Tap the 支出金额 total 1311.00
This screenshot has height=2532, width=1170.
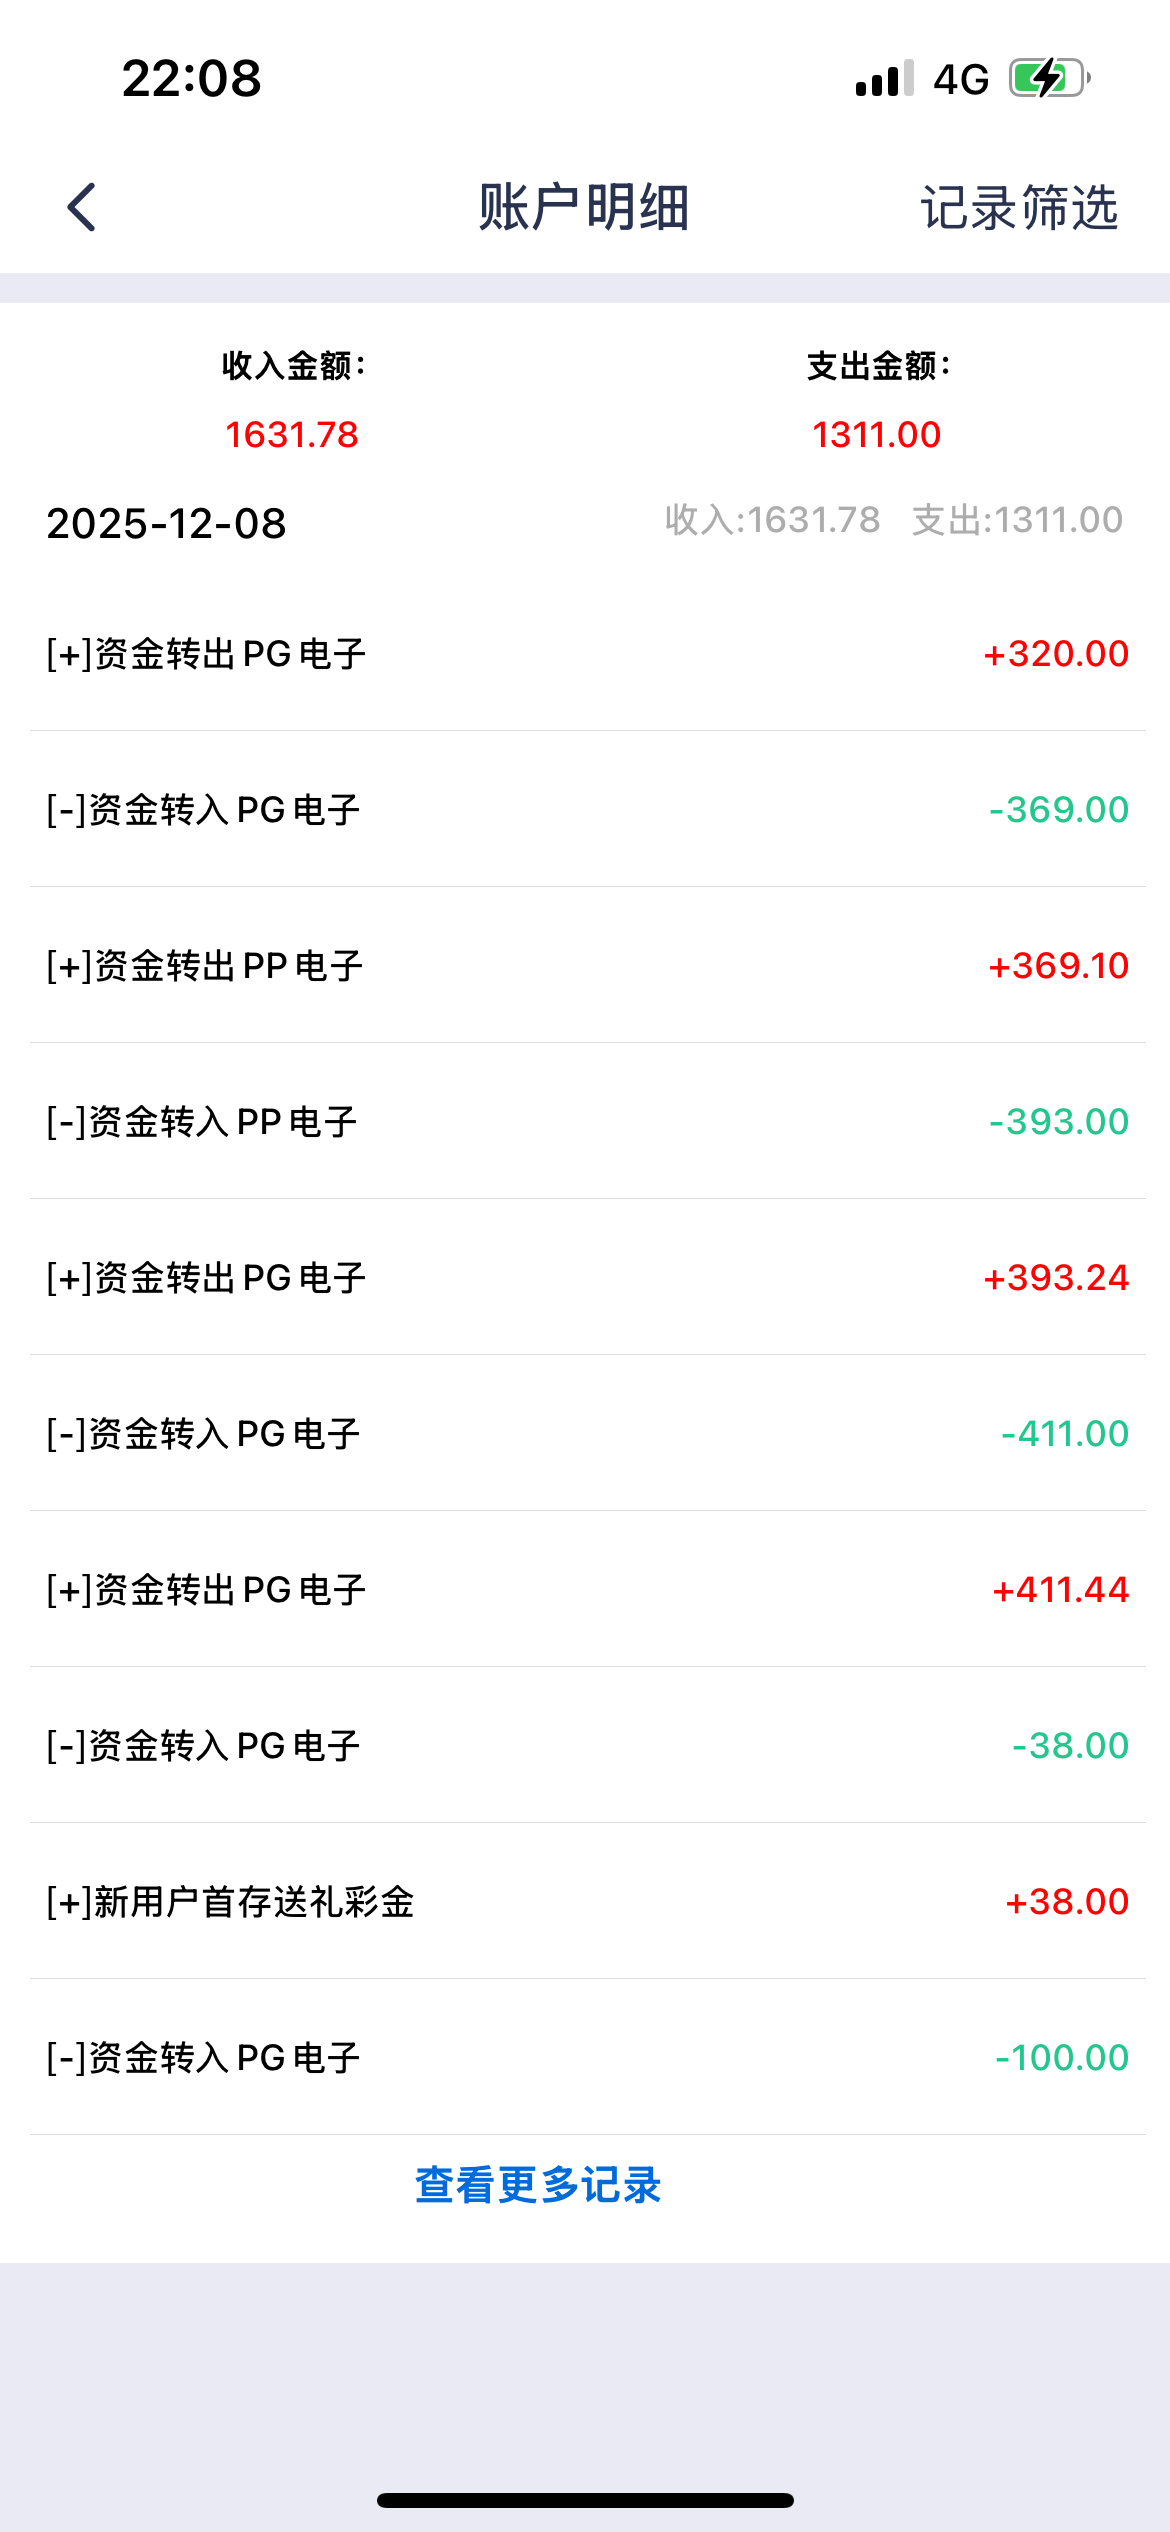[x=876, y=435]
